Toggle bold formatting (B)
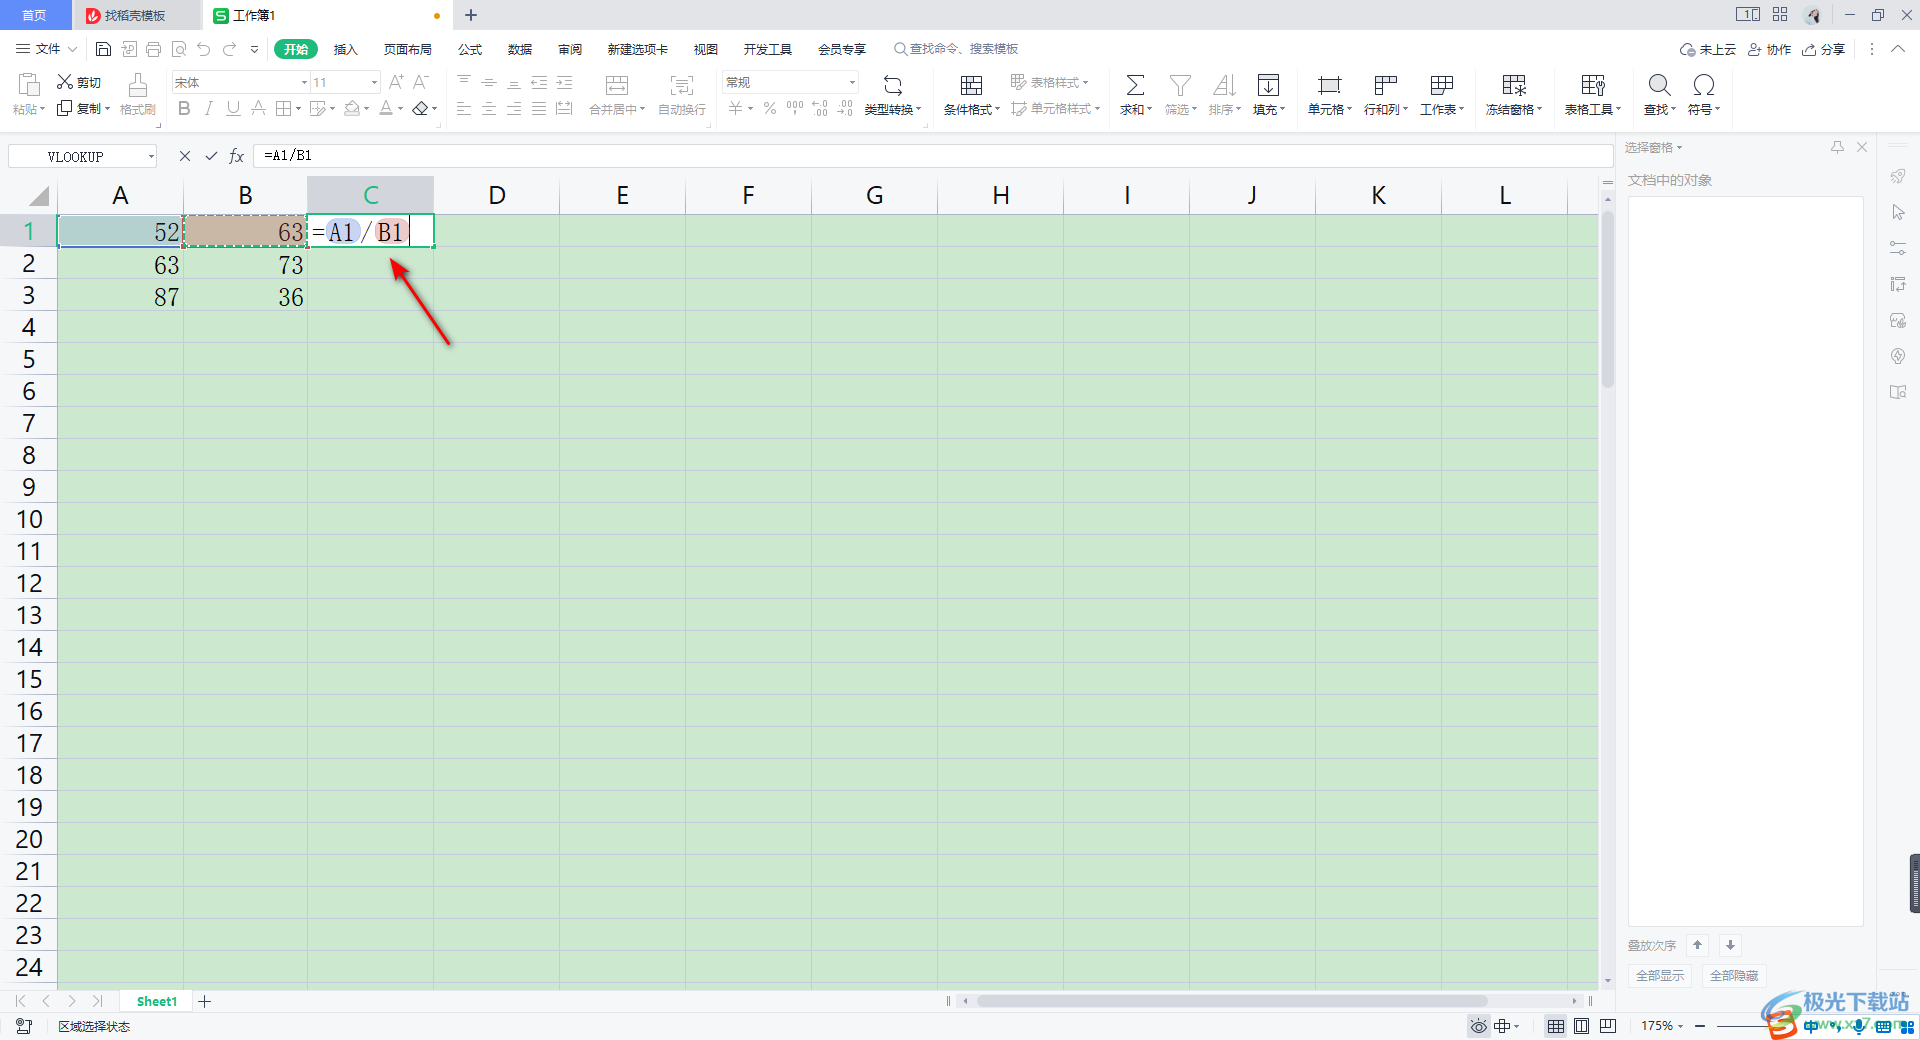Image resolution: width=1920 pixels, height=1040 pixels. (x=184, y=109)
